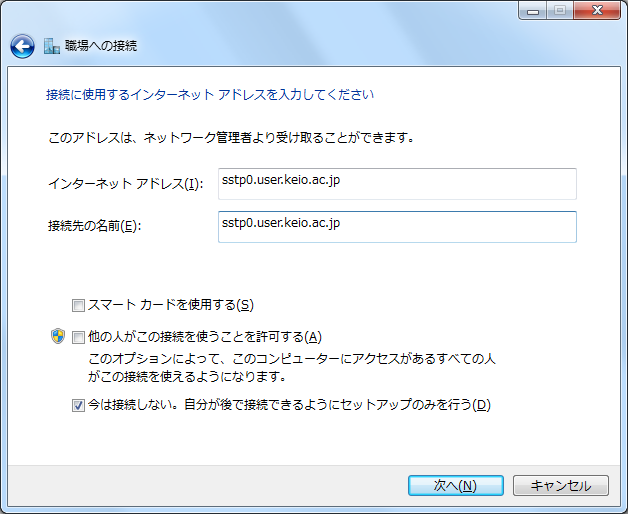Click the blue back arrow button
The height and width of the screenshot is (514, 628).
pos(22,46)
